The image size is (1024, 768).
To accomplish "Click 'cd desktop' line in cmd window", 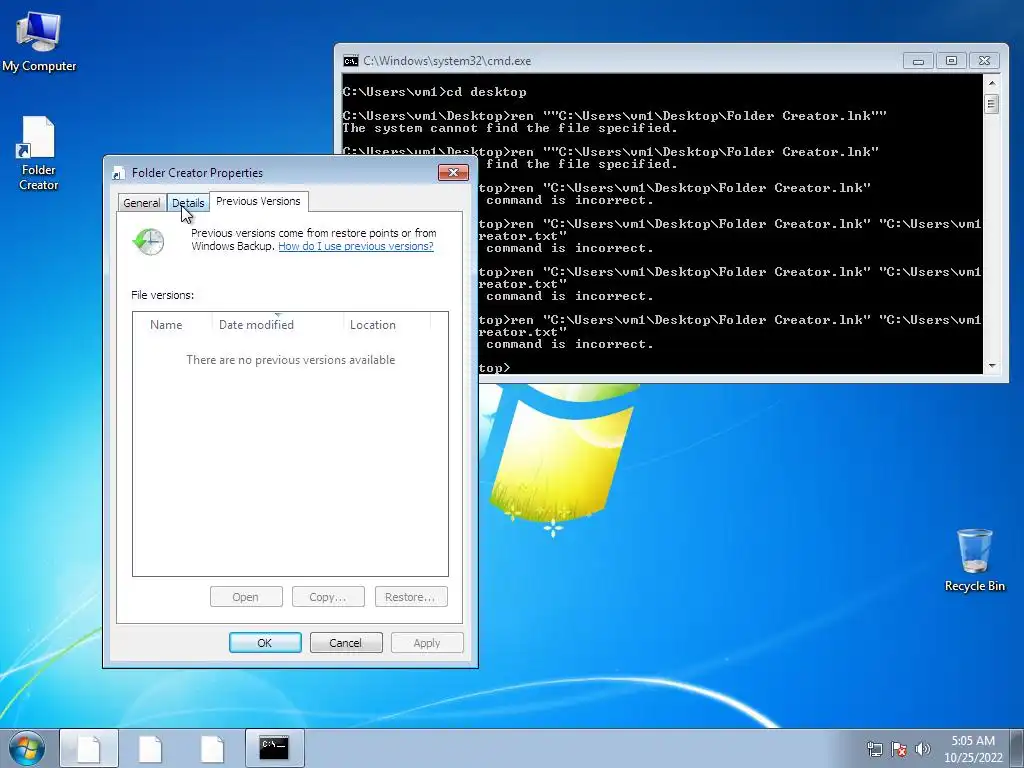I will (x=434, y=92).
